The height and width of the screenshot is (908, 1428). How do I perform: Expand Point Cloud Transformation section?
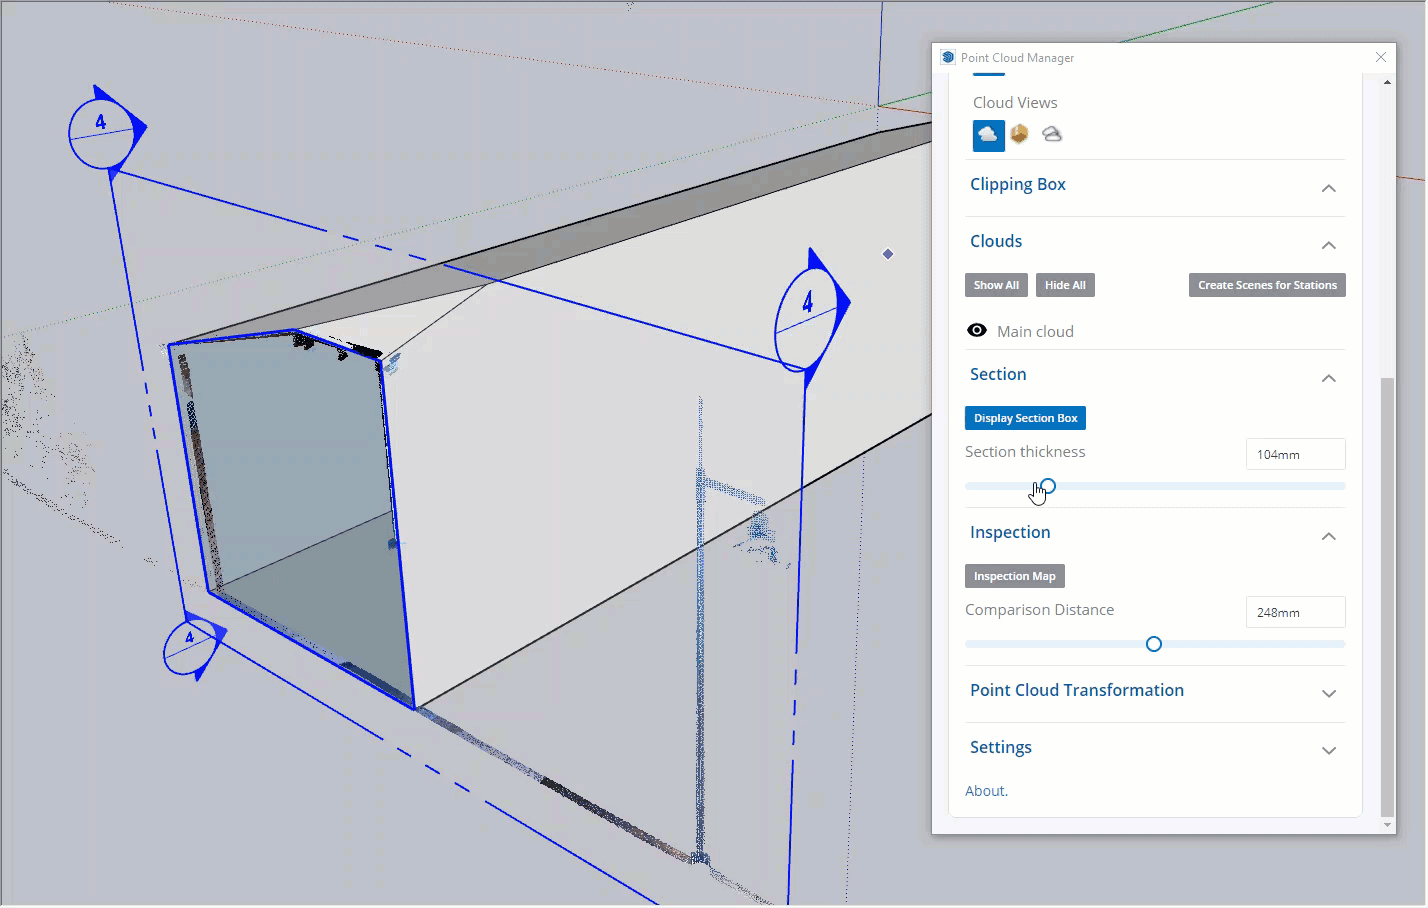[x=1328, y=693]
